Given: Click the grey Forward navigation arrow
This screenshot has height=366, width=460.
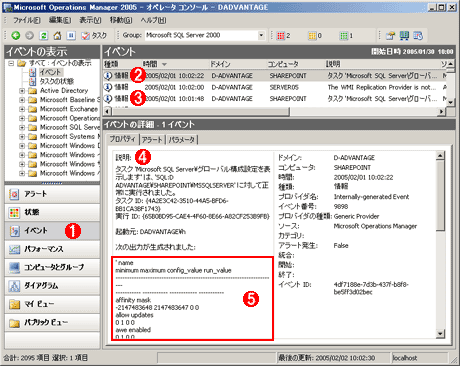Looking at the screenshot, I should pyautogui.click(x=30, y=35).
